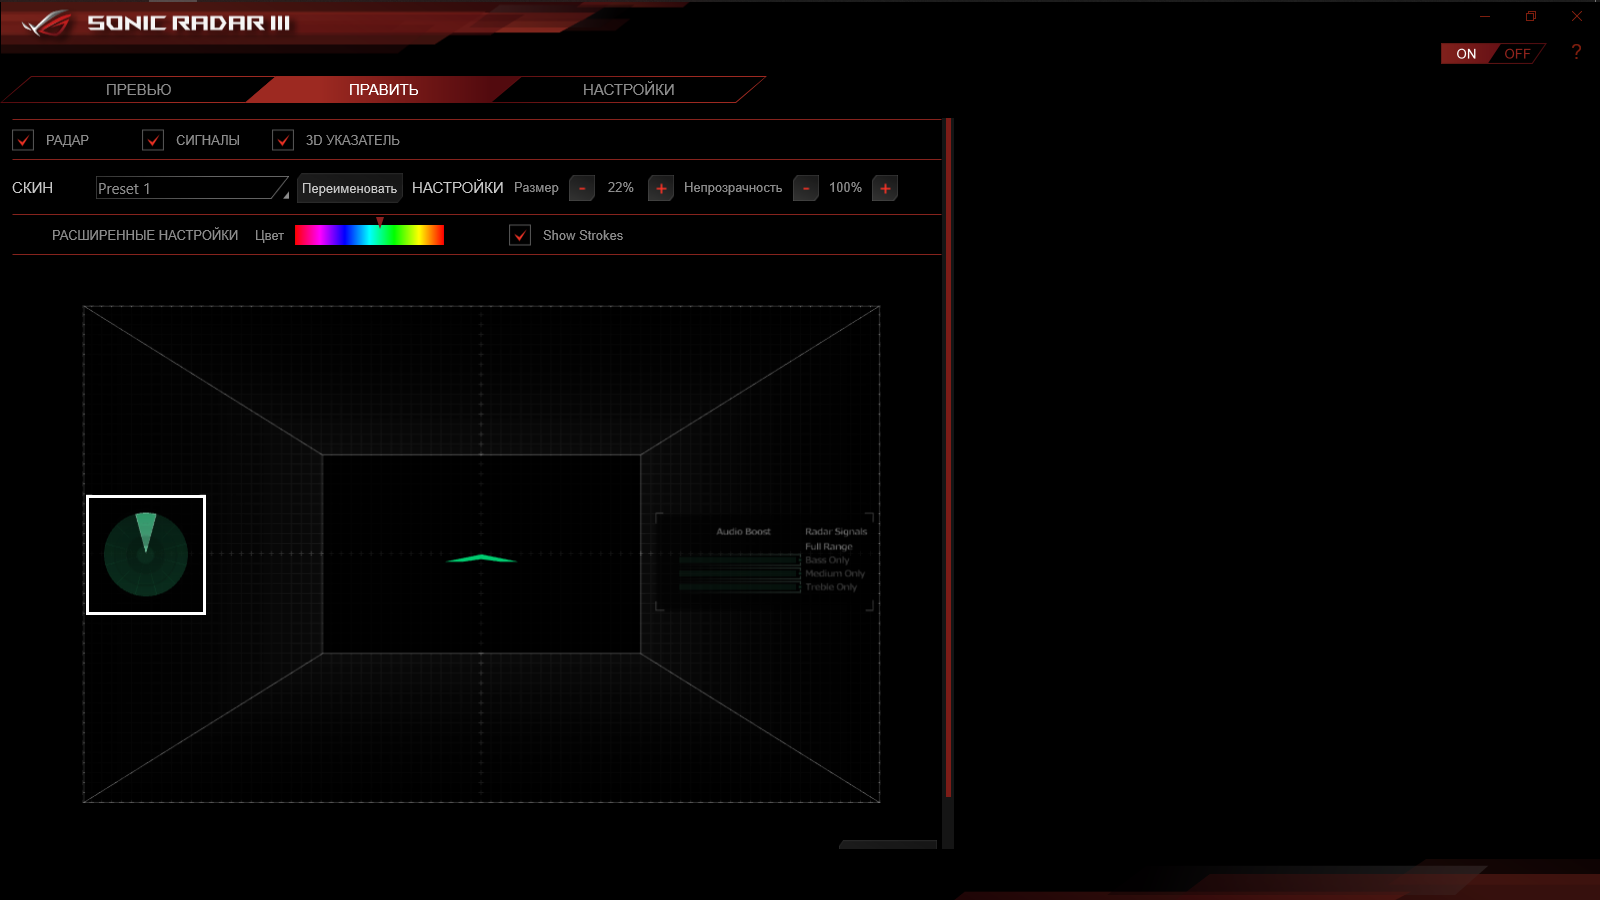1600x900 pixels.
Task: Select the green radar overlay thumbnail
Action: click(146, 555)
